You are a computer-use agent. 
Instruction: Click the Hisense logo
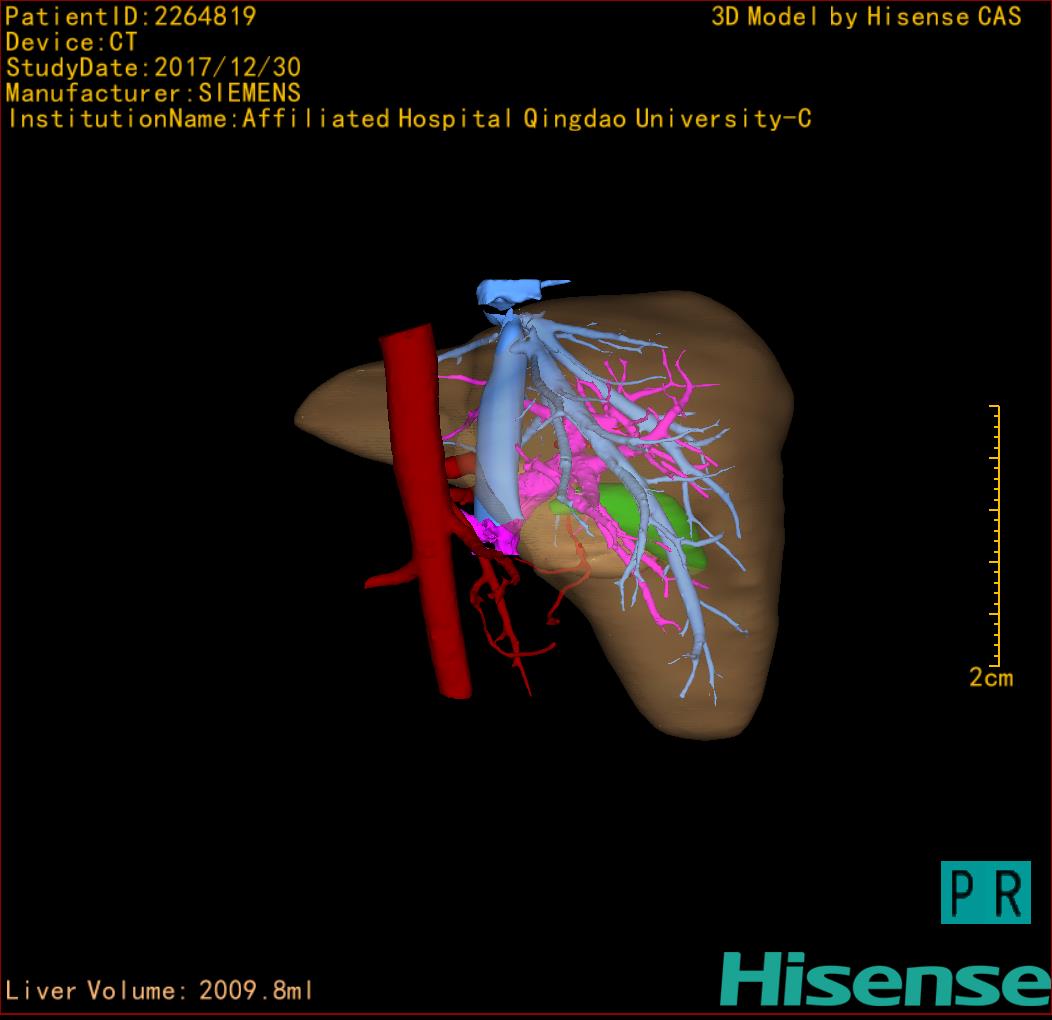tap(885, 978)
